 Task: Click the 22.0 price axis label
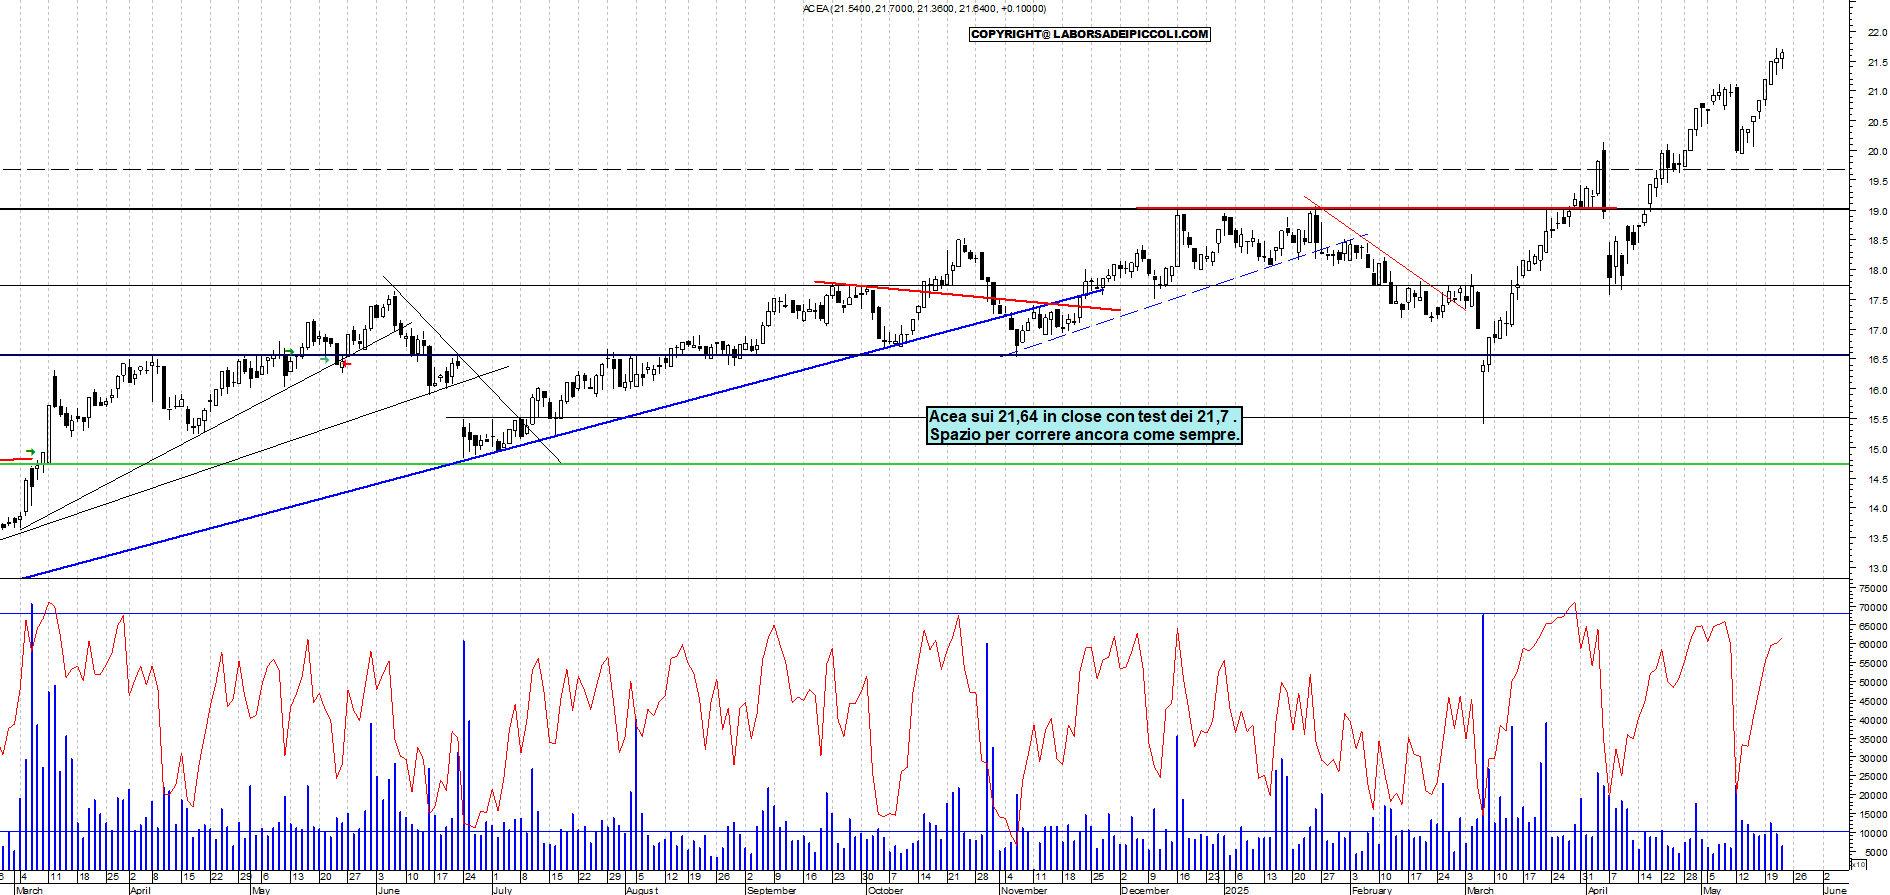tap(1877, 33)
